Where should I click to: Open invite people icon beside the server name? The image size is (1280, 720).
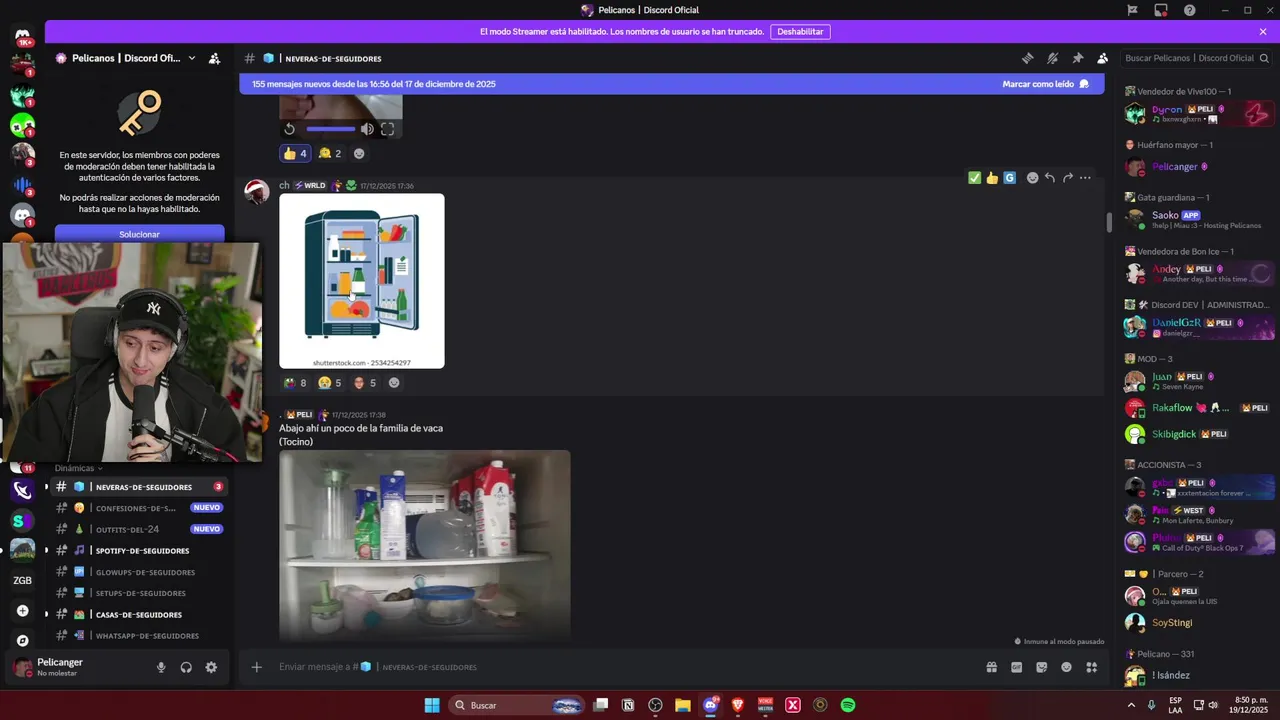[214, 58]
